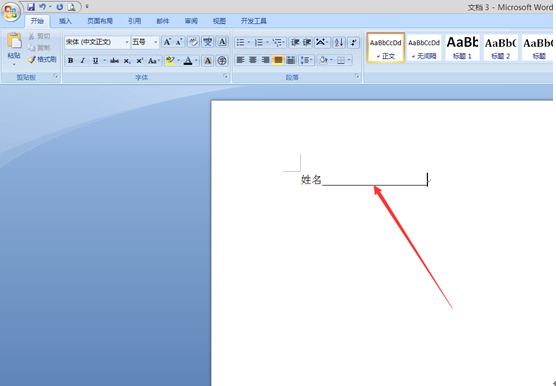Apply superscript formatting
This screenshot has height=386, width=556.
140,61
